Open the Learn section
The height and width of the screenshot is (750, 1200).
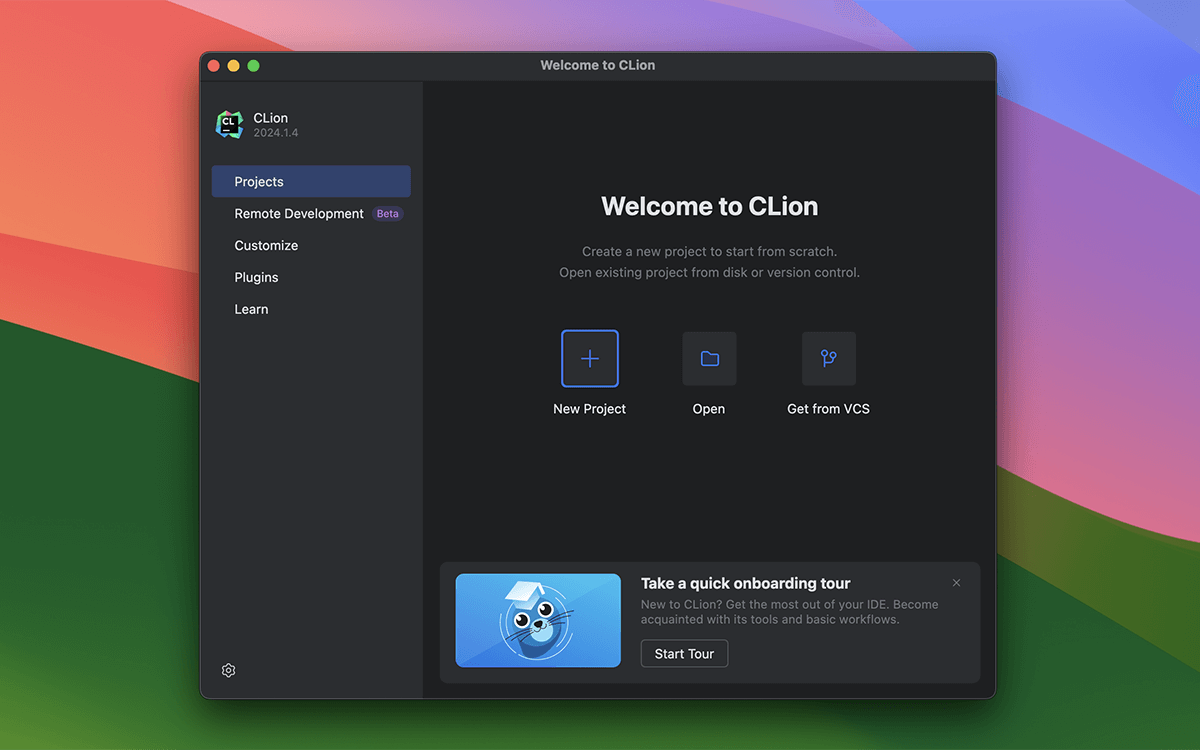point(311,309)
